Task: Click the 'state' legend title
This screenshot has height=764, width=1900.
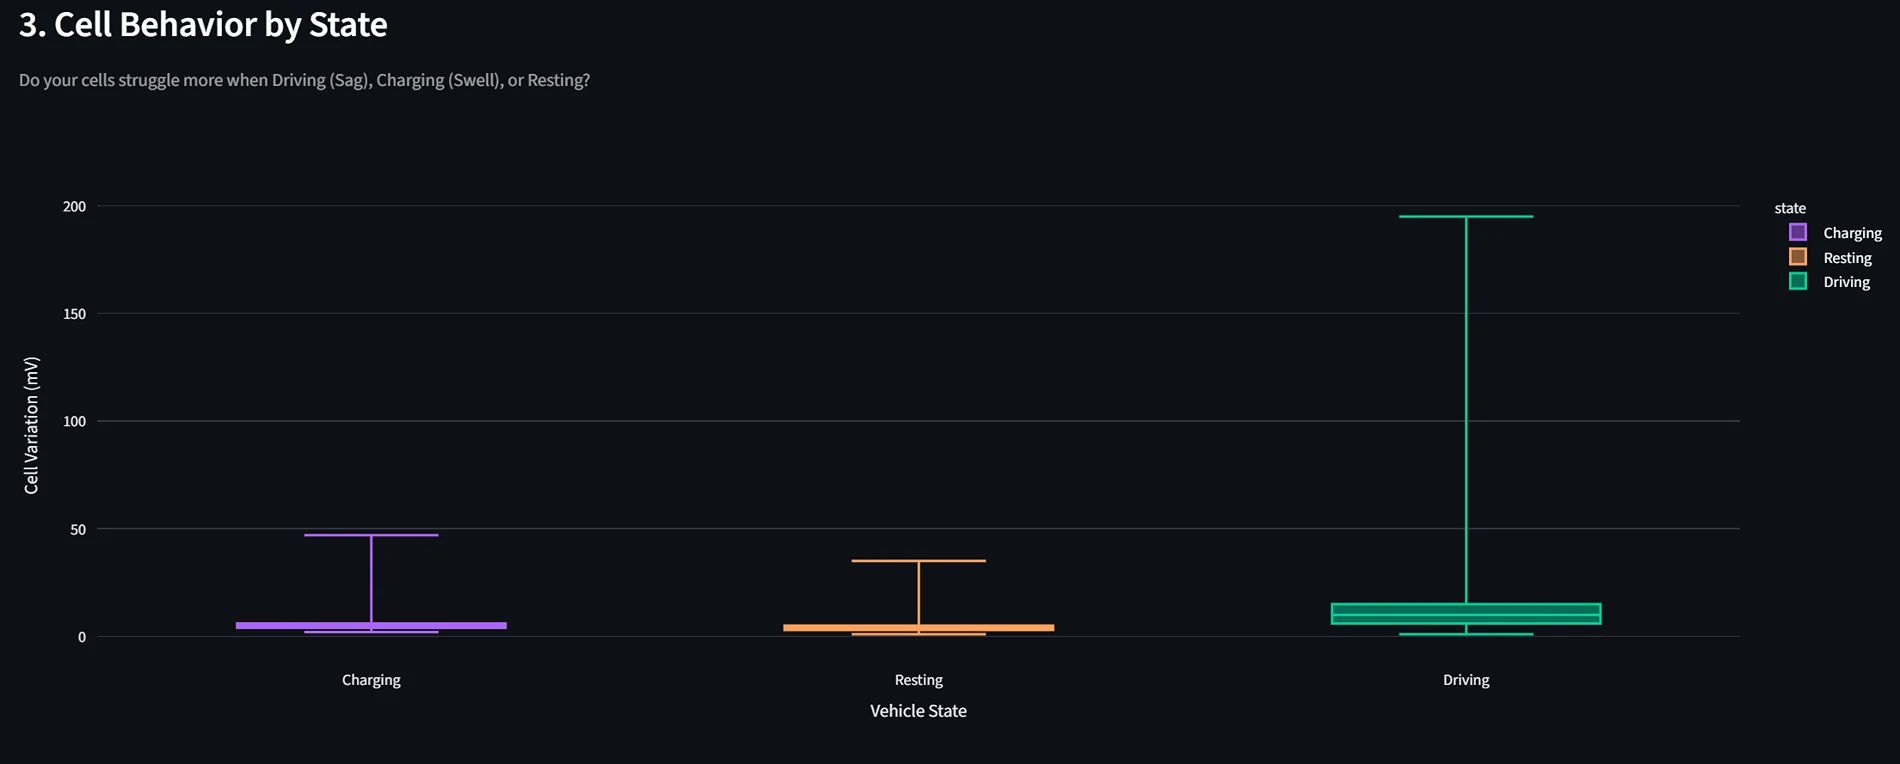Action: [1790, 208]
